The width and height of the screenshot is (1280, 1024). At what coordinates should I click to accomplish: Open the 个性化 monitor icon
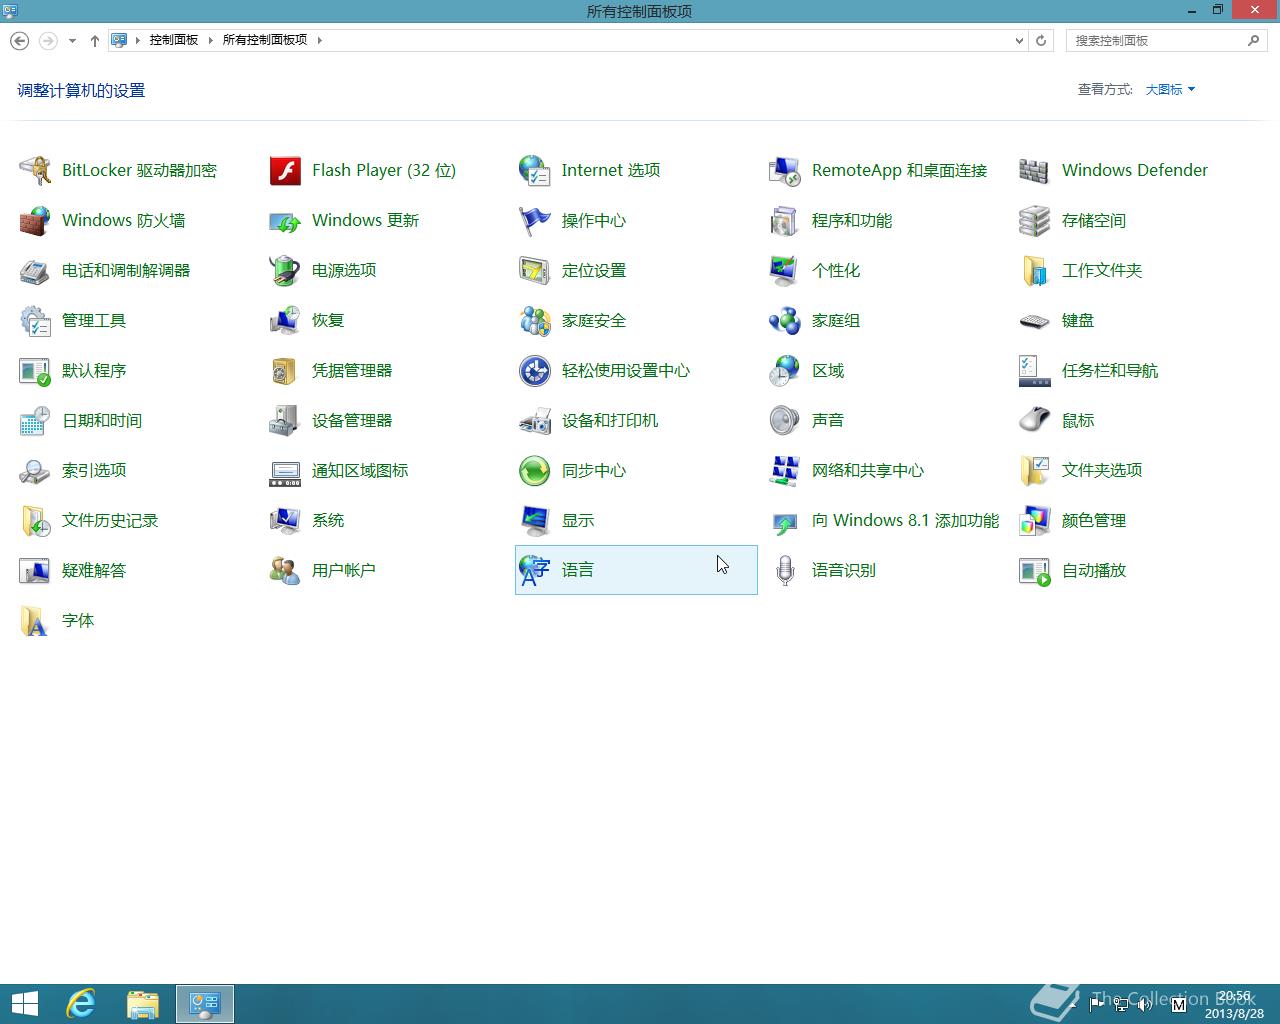coord(785,270)
